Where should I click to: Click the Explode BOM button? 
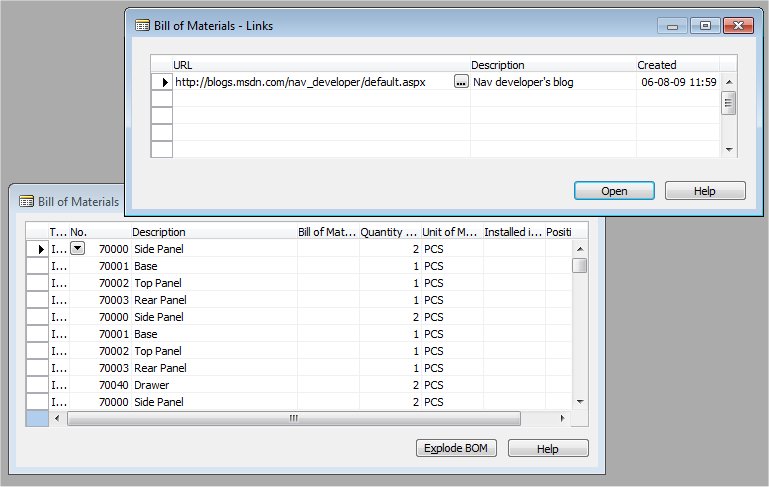(x=456, y=449)
